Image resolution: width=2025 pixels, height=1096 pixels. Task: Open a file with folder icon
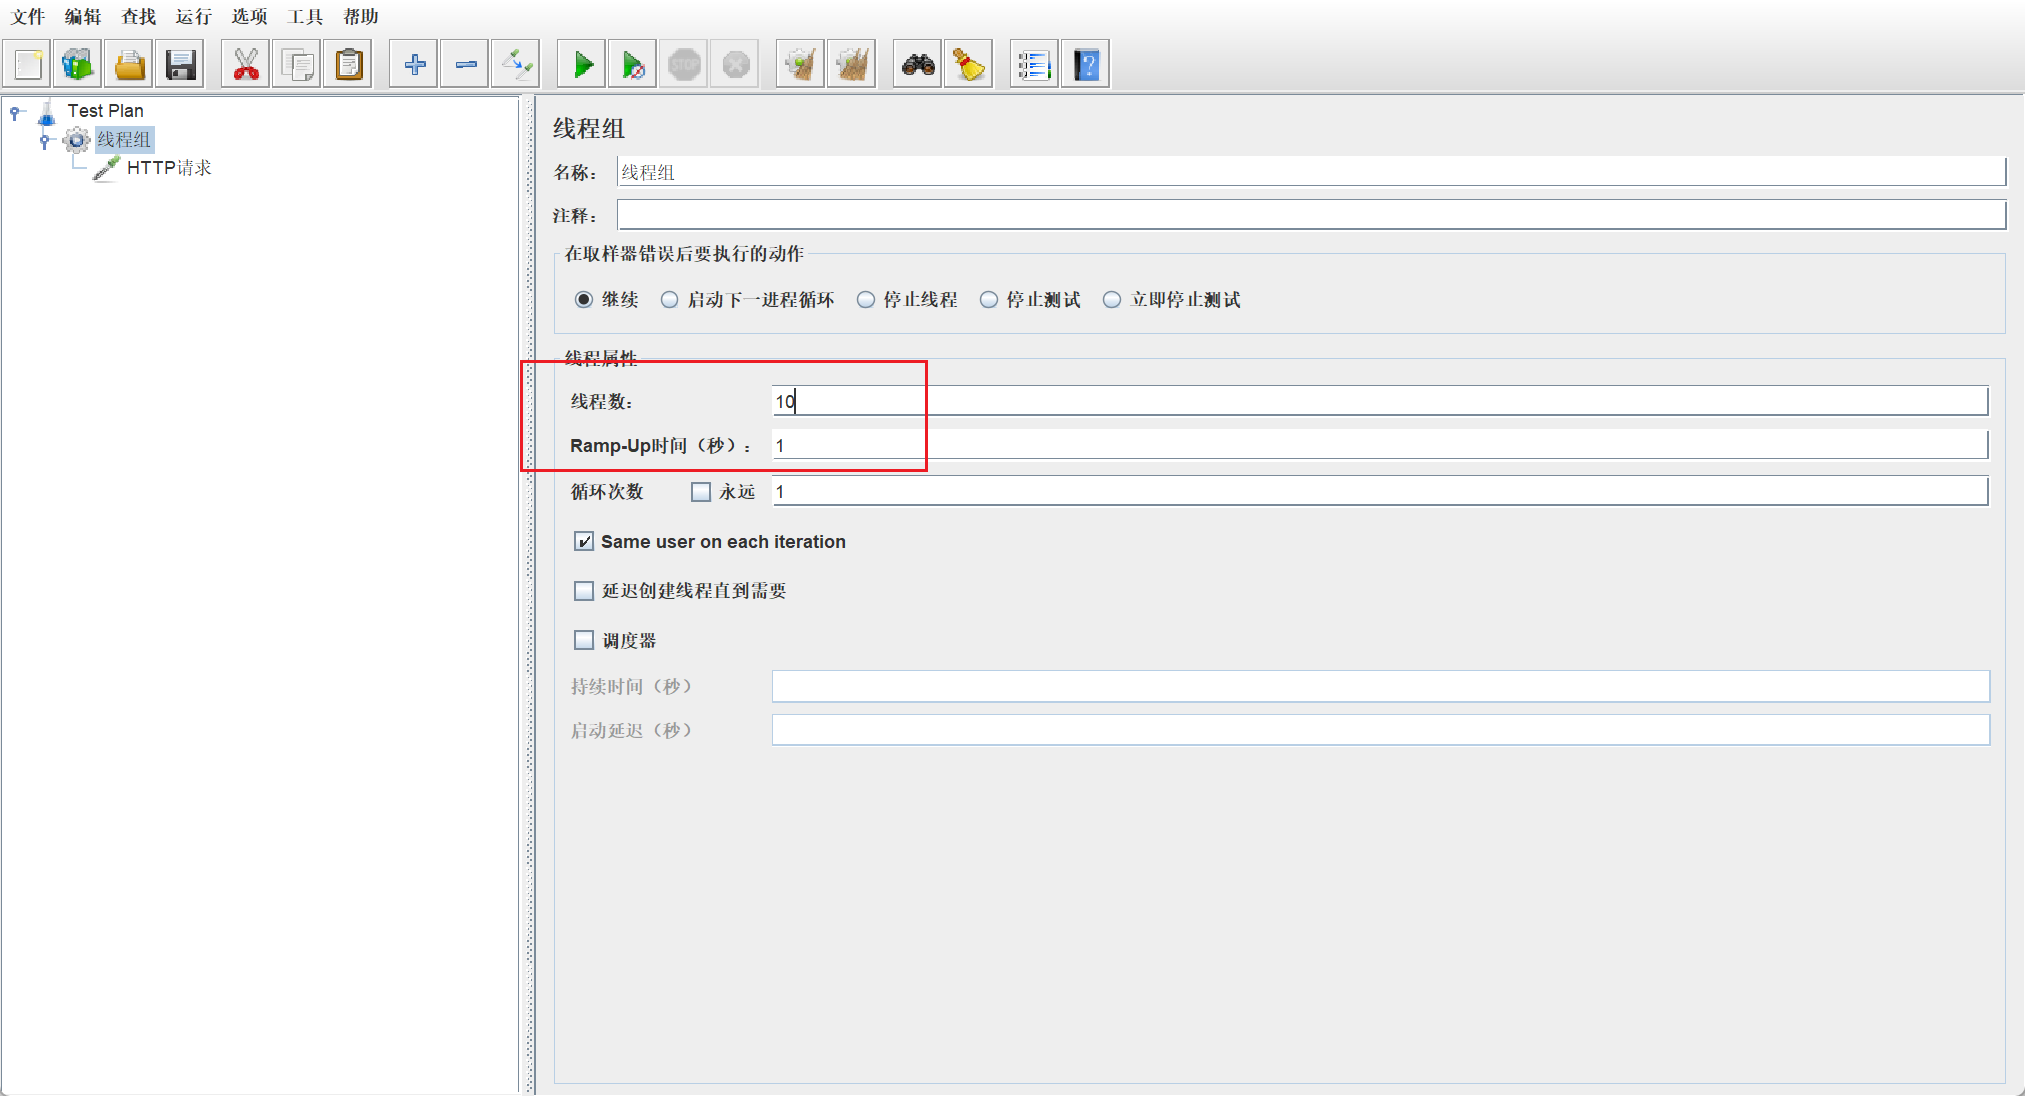[x=130, y=65]
